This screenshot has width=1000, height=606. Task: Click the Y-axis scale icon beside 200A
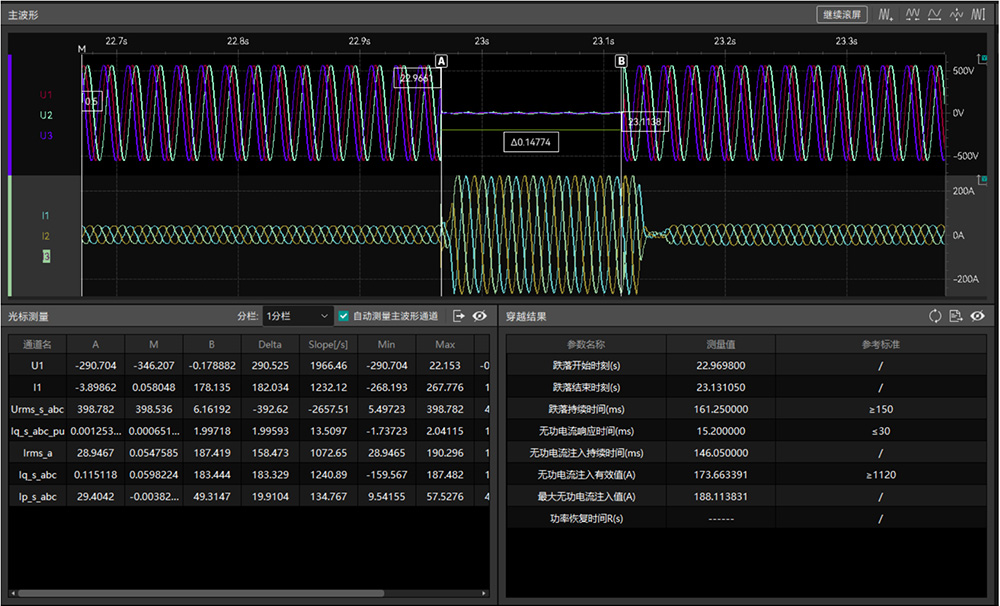982,181
